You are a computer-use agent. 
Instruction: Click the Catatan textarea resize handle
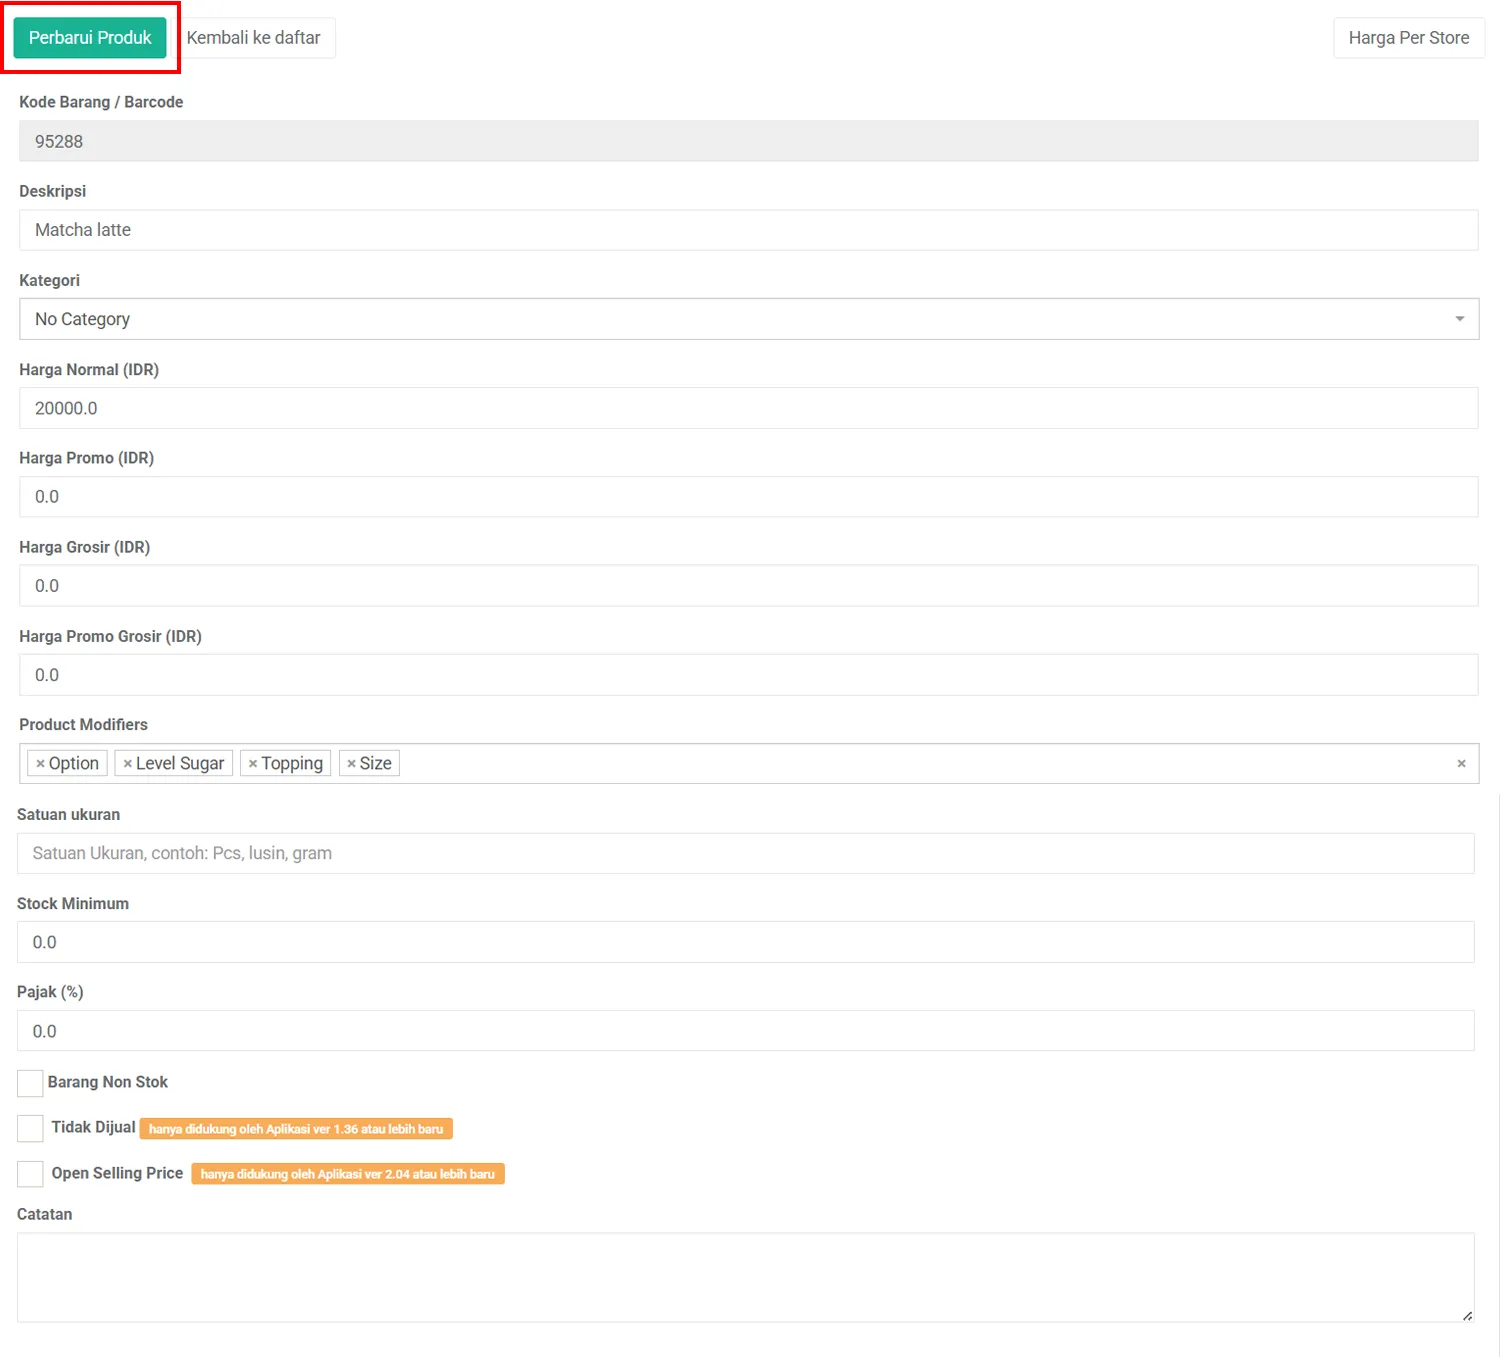pos(1467,1316)
